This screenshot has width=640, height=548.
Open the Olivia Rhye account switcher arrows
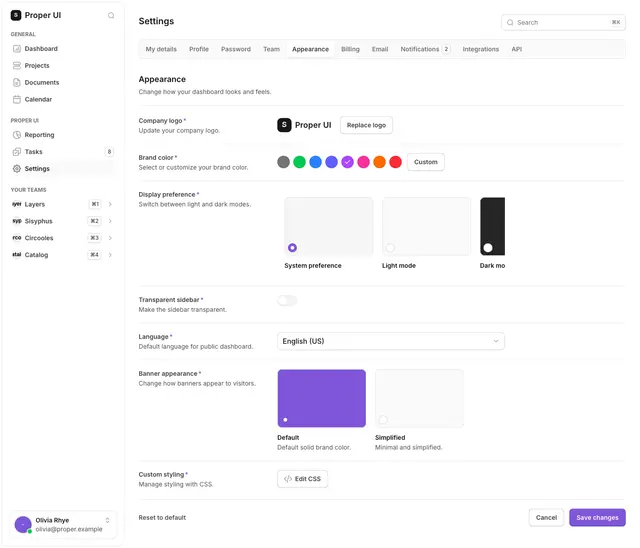coord(107,520)
